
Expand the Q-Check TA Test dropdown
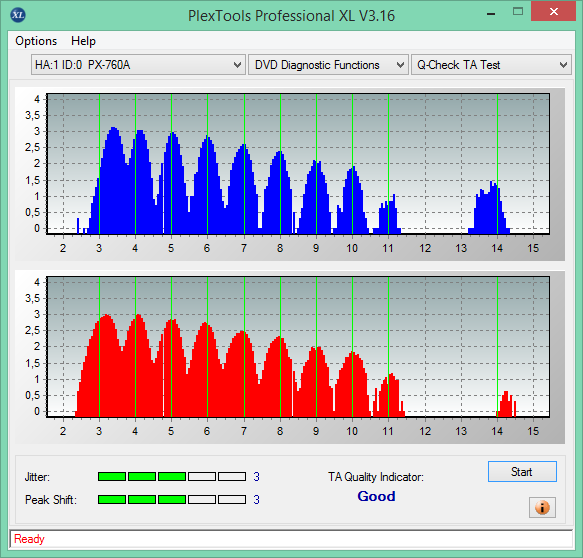(491, 65)
